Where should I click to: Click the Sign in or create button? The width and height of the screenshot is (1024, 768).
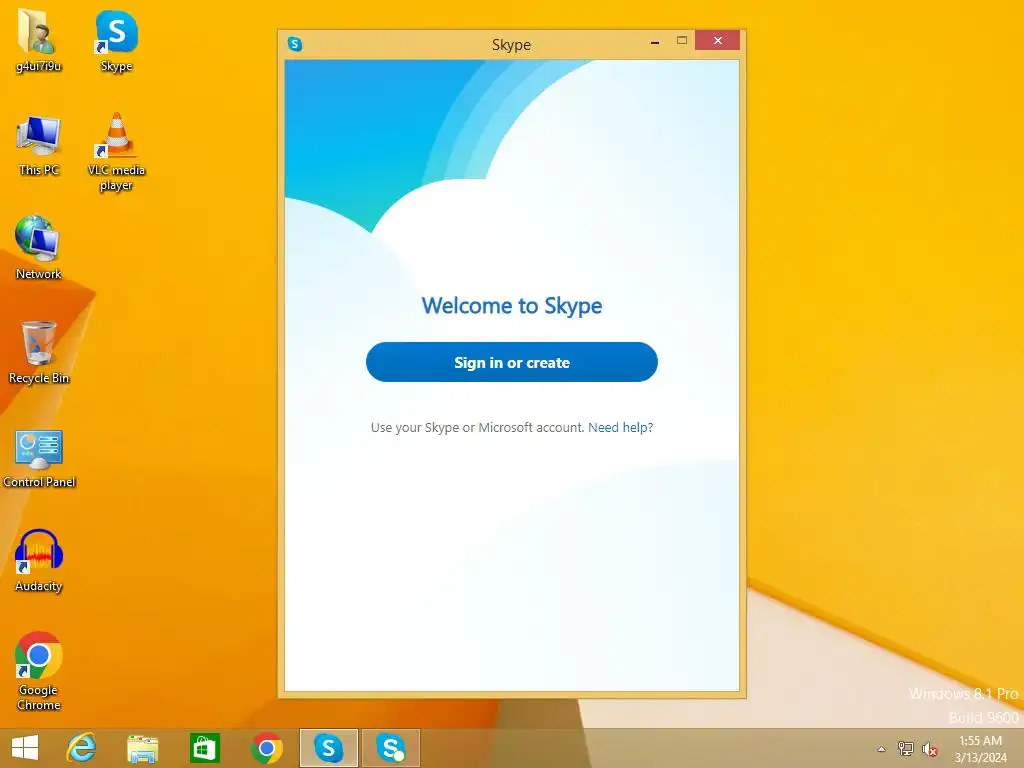(x=511, y=362)
